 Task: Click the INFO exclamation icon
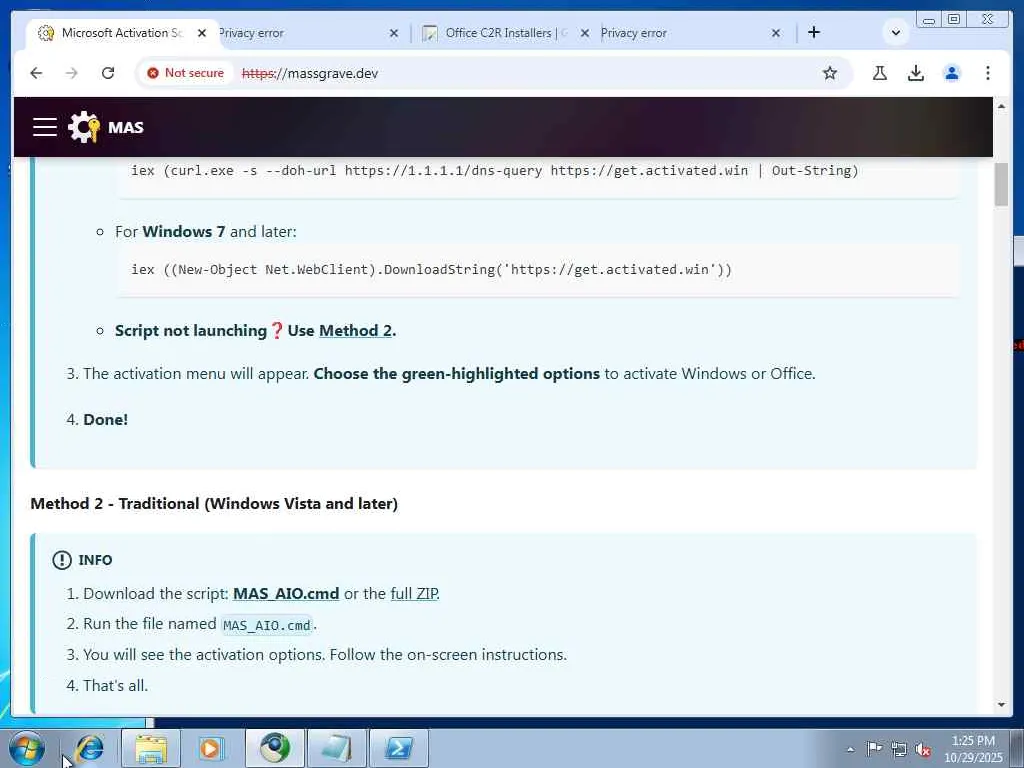62,560
